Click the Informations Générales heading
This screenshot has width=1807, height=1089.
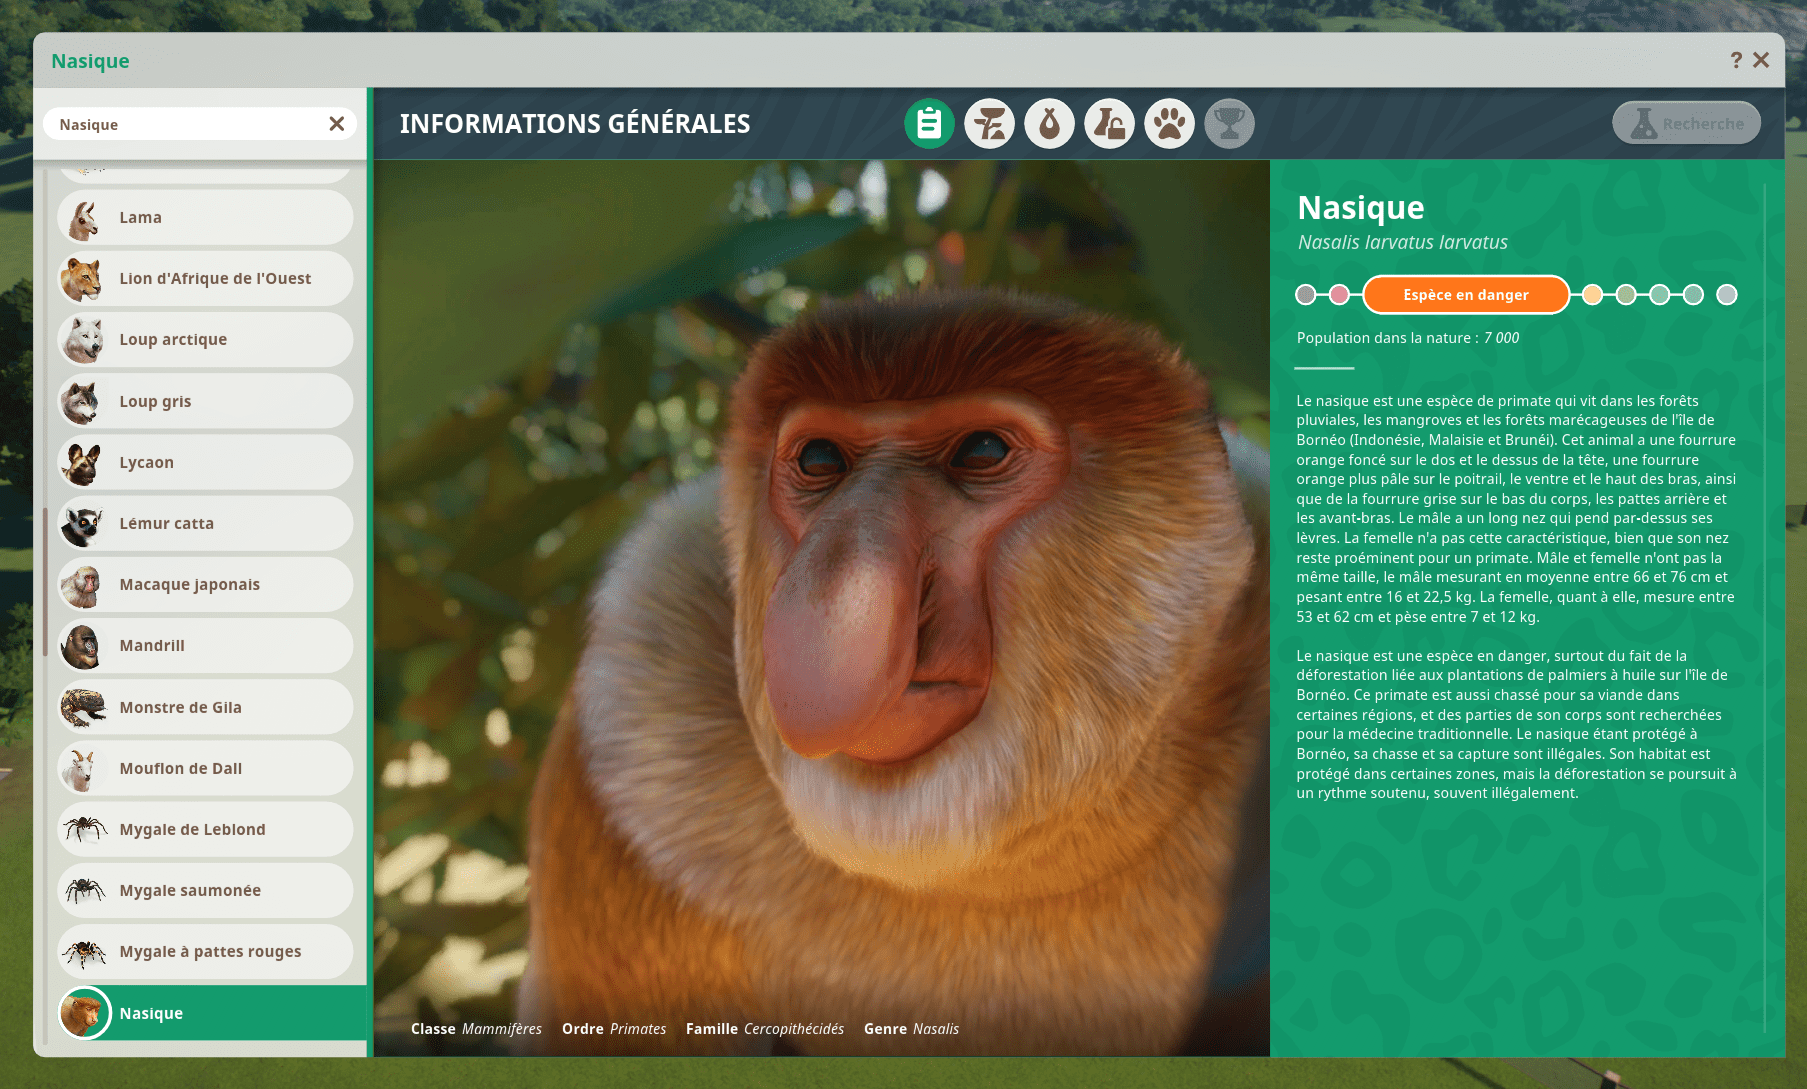click(x=575, y=124)
